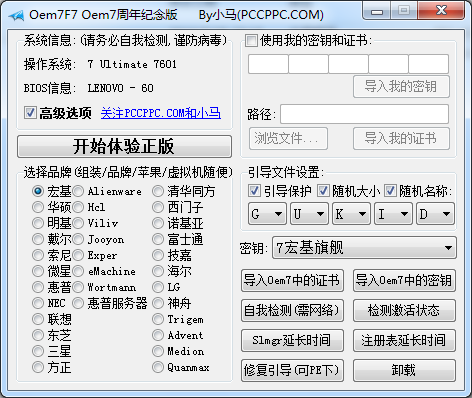Image resolution: width=472 pixels, height=398 pixels.
Task: Uncheck the 随机名称 checkbox
Action: pyautogui.click(x=390, y=191)
